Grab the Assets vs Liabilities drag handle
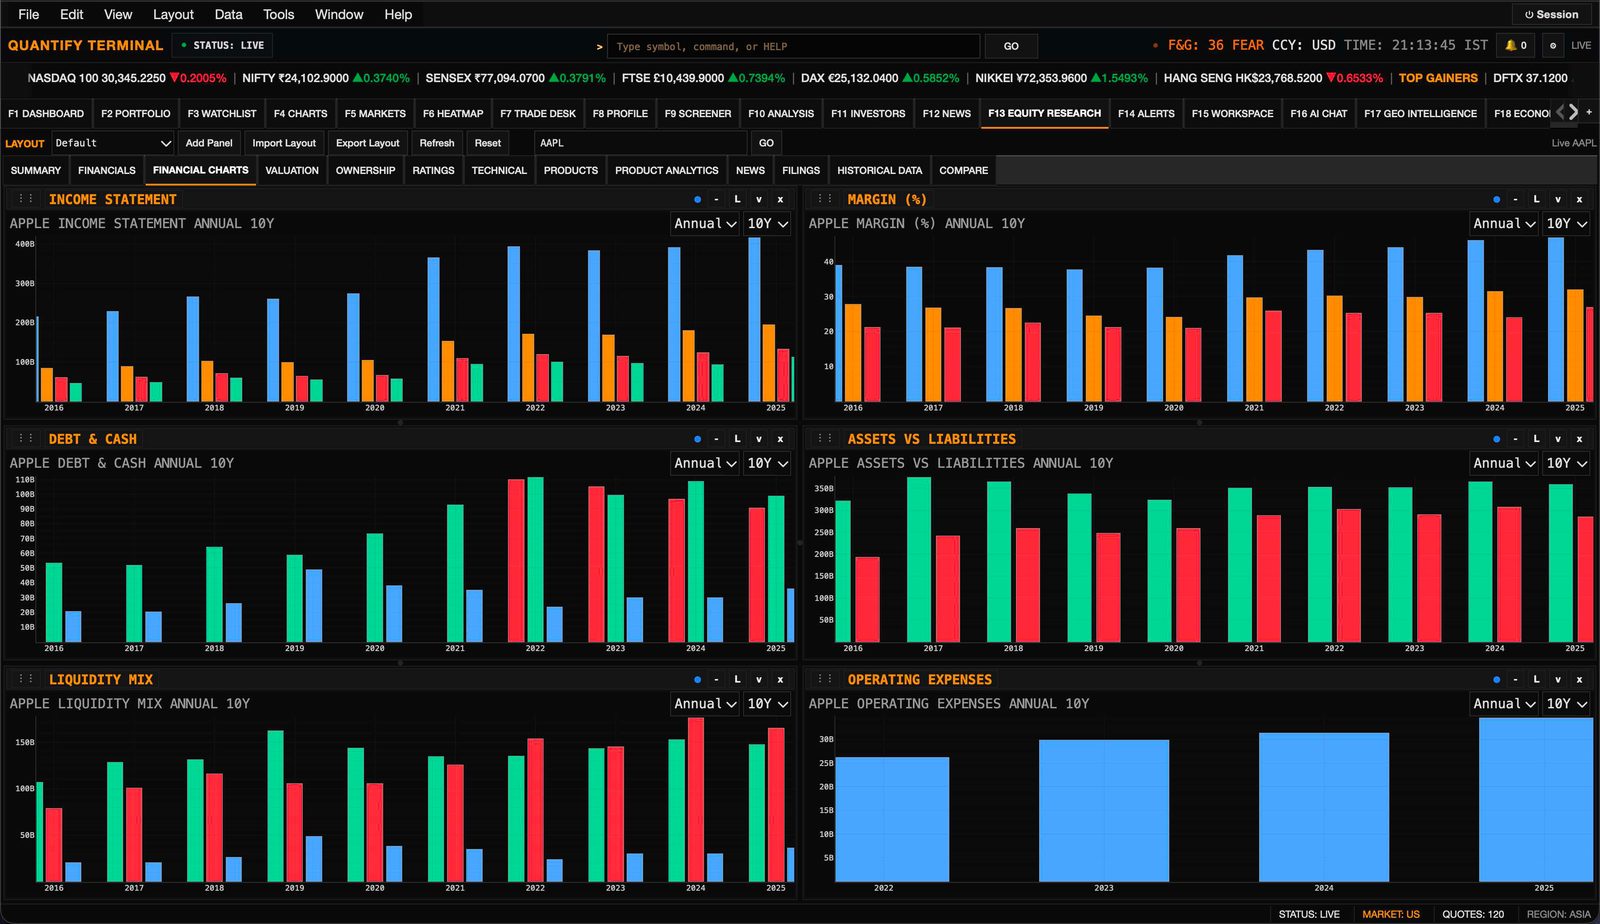Screen dimensions: 1600x924 [x=825, y=438]
